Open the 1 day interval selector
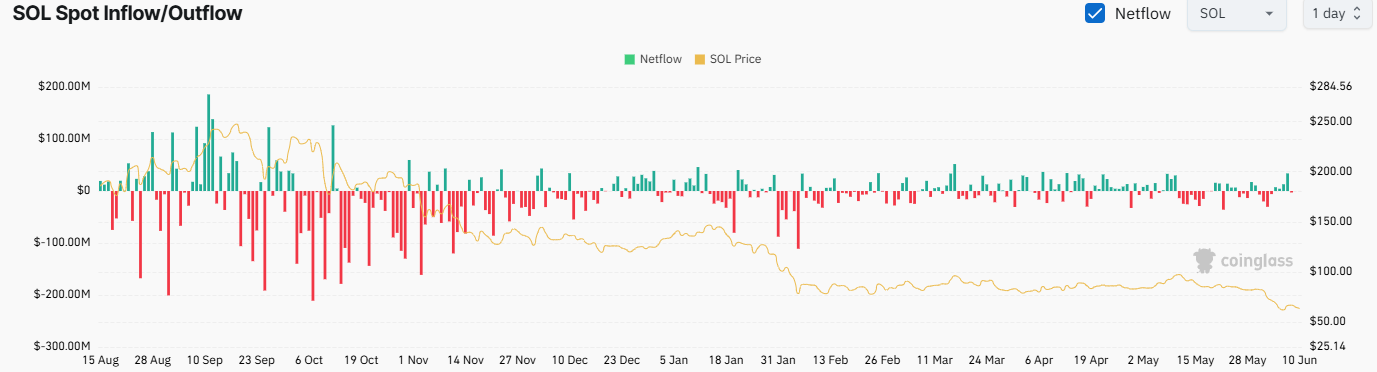The width and height of the screenshot is (1377, 372). (x=1339, y=14)
